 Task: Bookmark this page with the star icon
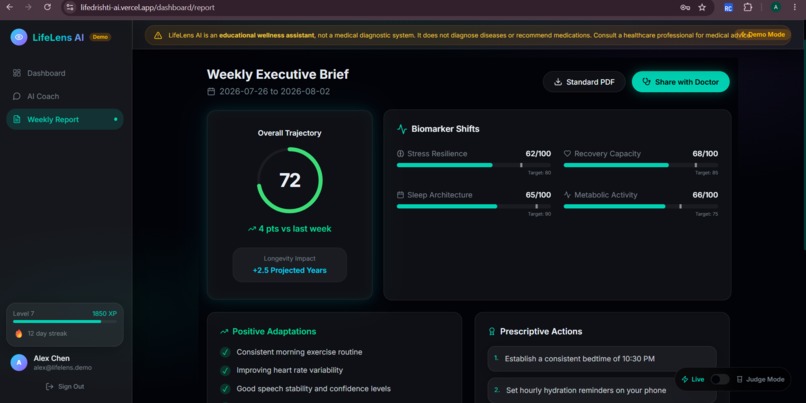tap(702, 7)
